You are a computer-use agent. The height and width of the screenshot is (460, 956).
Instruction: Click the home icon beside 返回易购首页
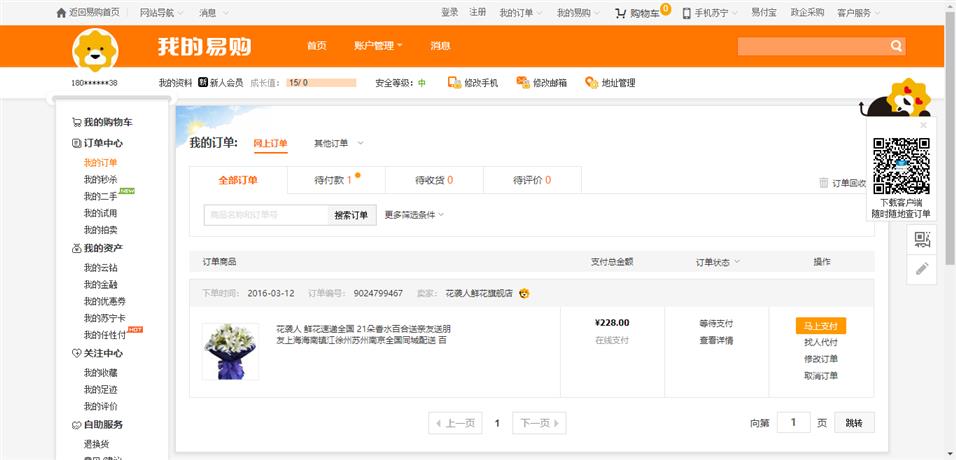(61, 13)
